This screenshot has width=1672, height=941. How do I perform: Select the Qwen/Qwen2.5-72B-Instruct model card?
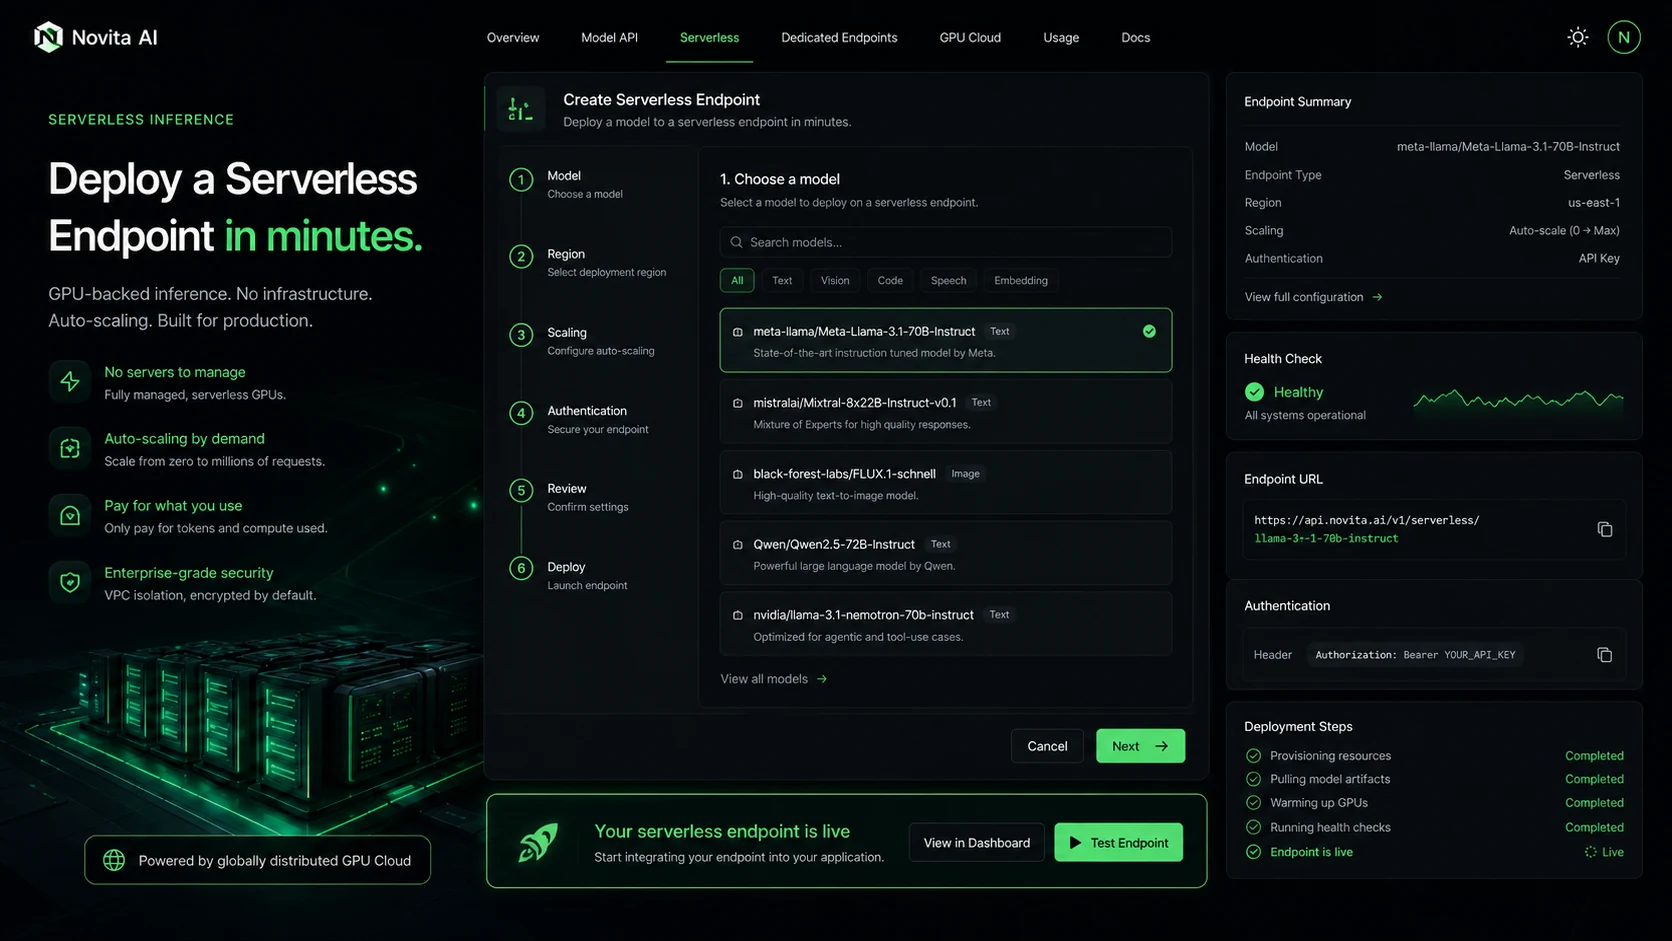[946, 553]
